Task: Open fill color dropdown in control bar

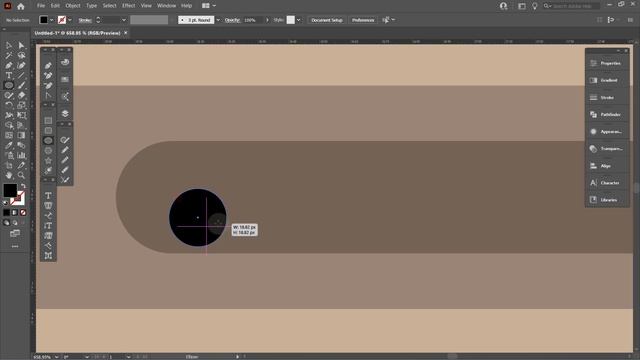Action: click(x=52, y=20)
